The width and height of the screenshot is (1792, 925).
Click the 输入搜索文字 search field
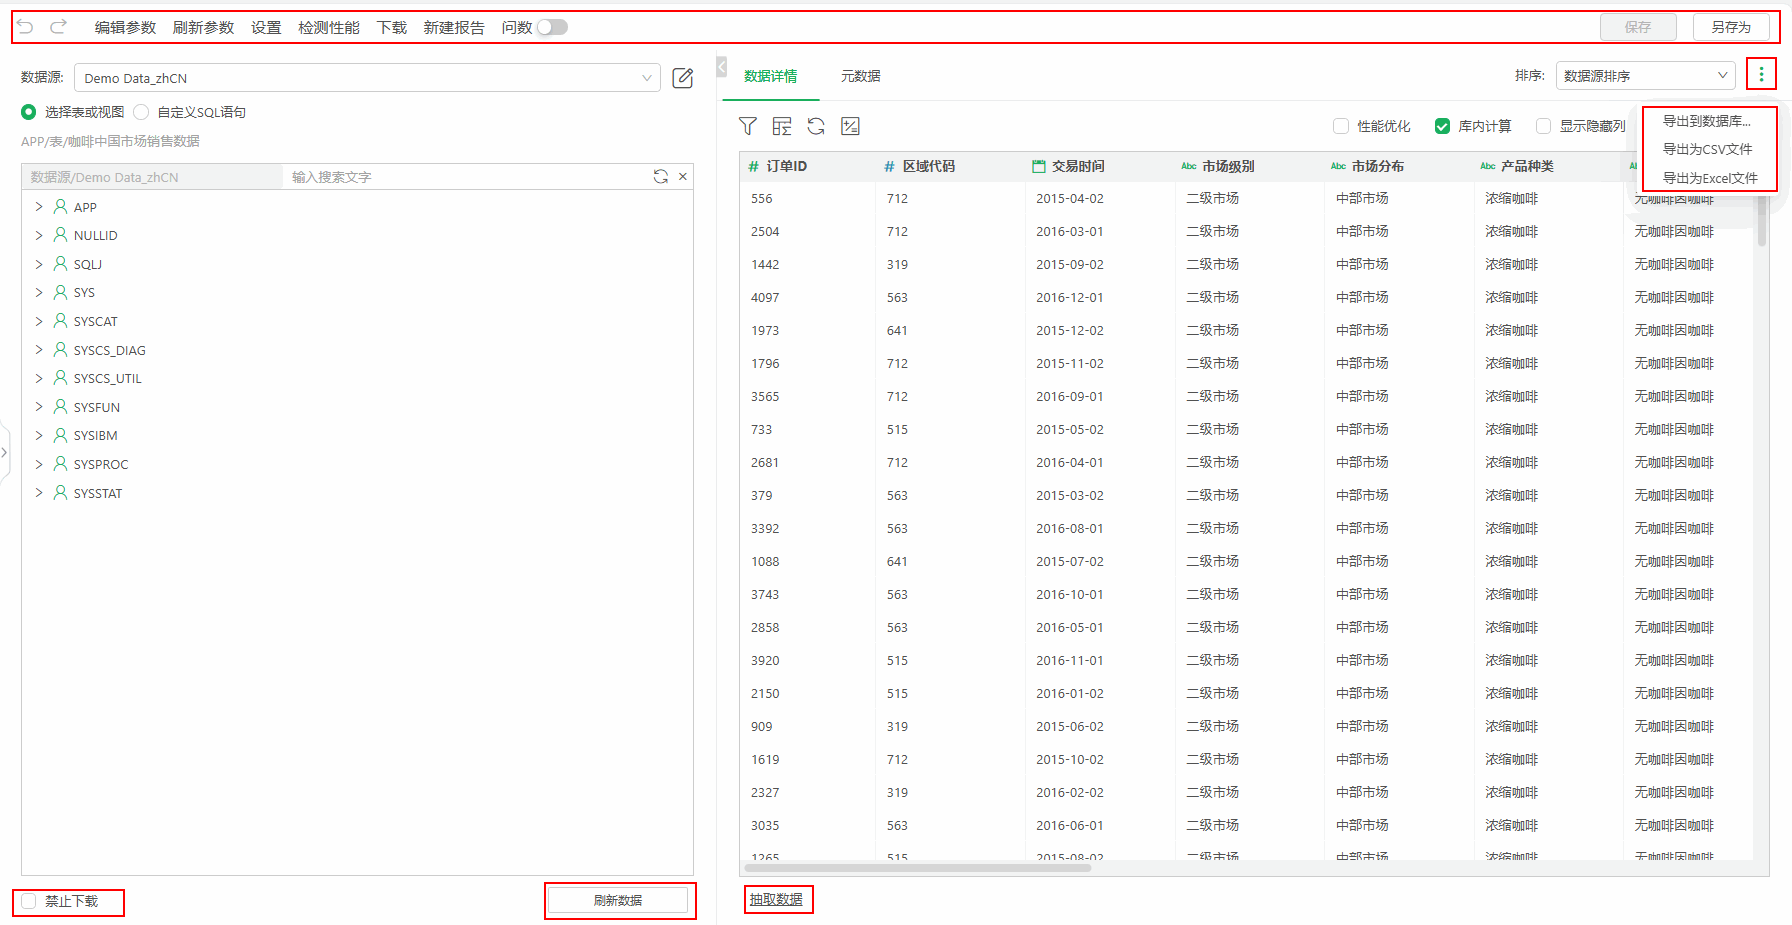(465, 177)
